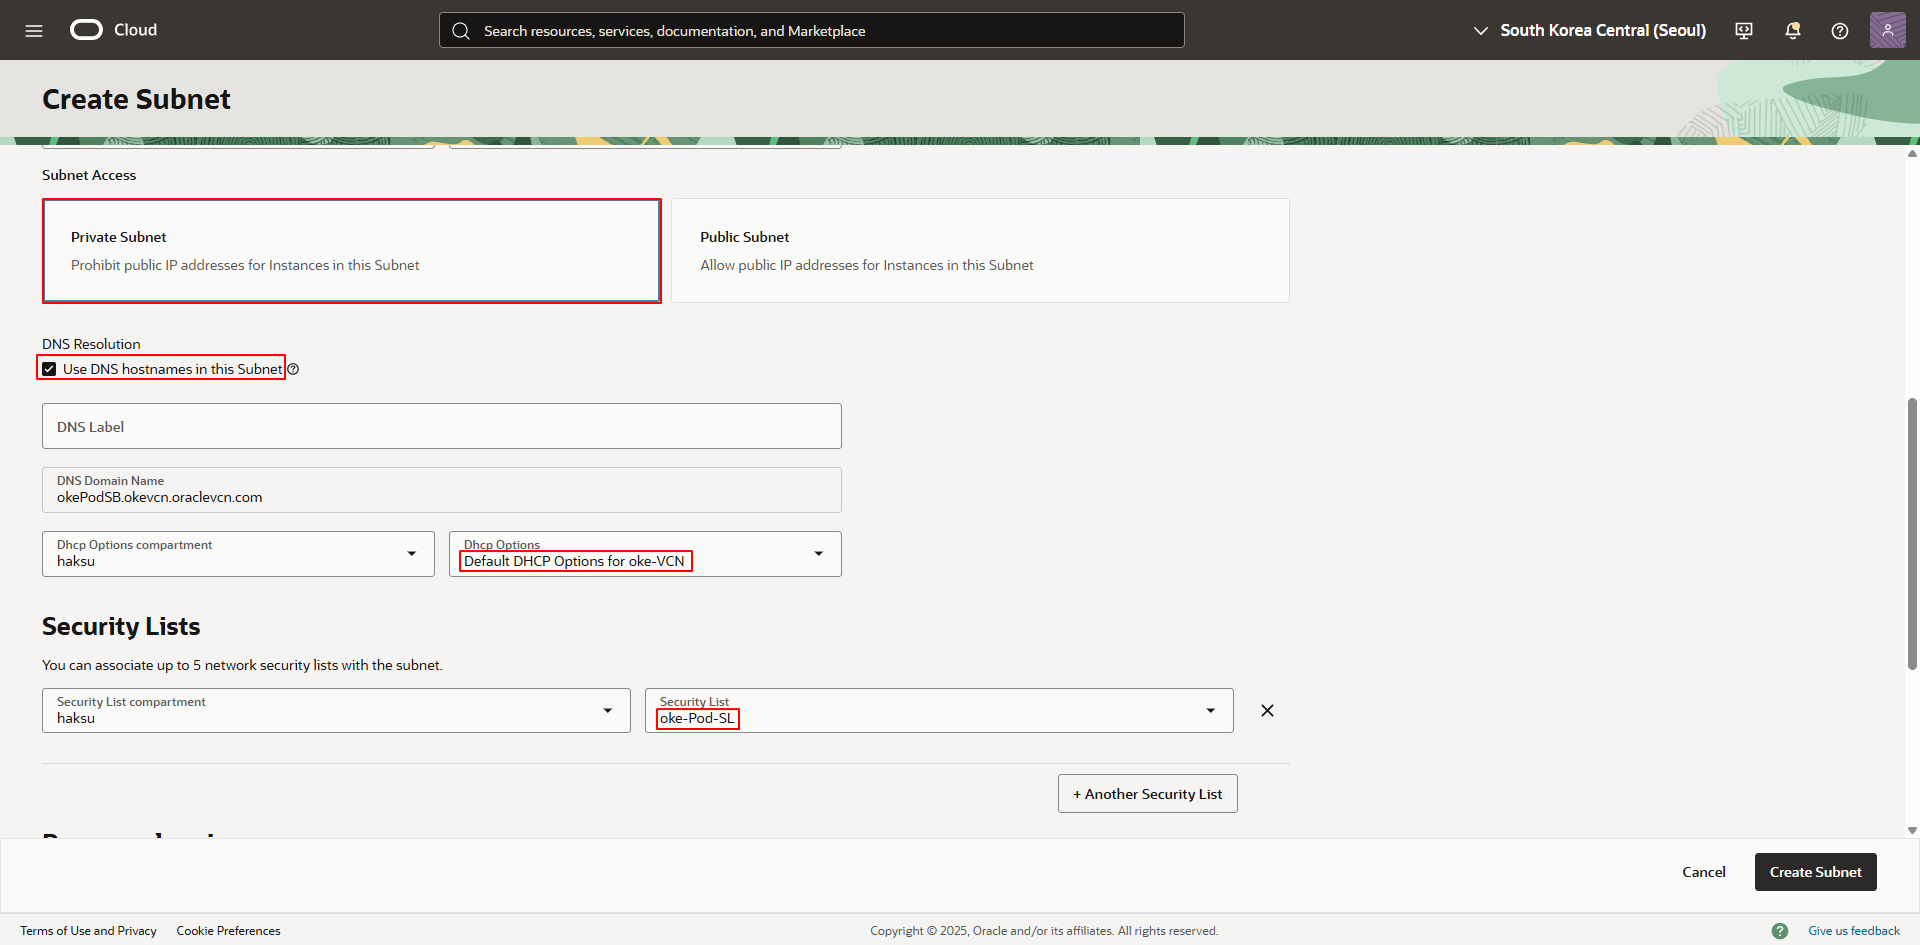Expand Security List compartment dropdown
1920x945 pixels.
(x=336, y=711)
